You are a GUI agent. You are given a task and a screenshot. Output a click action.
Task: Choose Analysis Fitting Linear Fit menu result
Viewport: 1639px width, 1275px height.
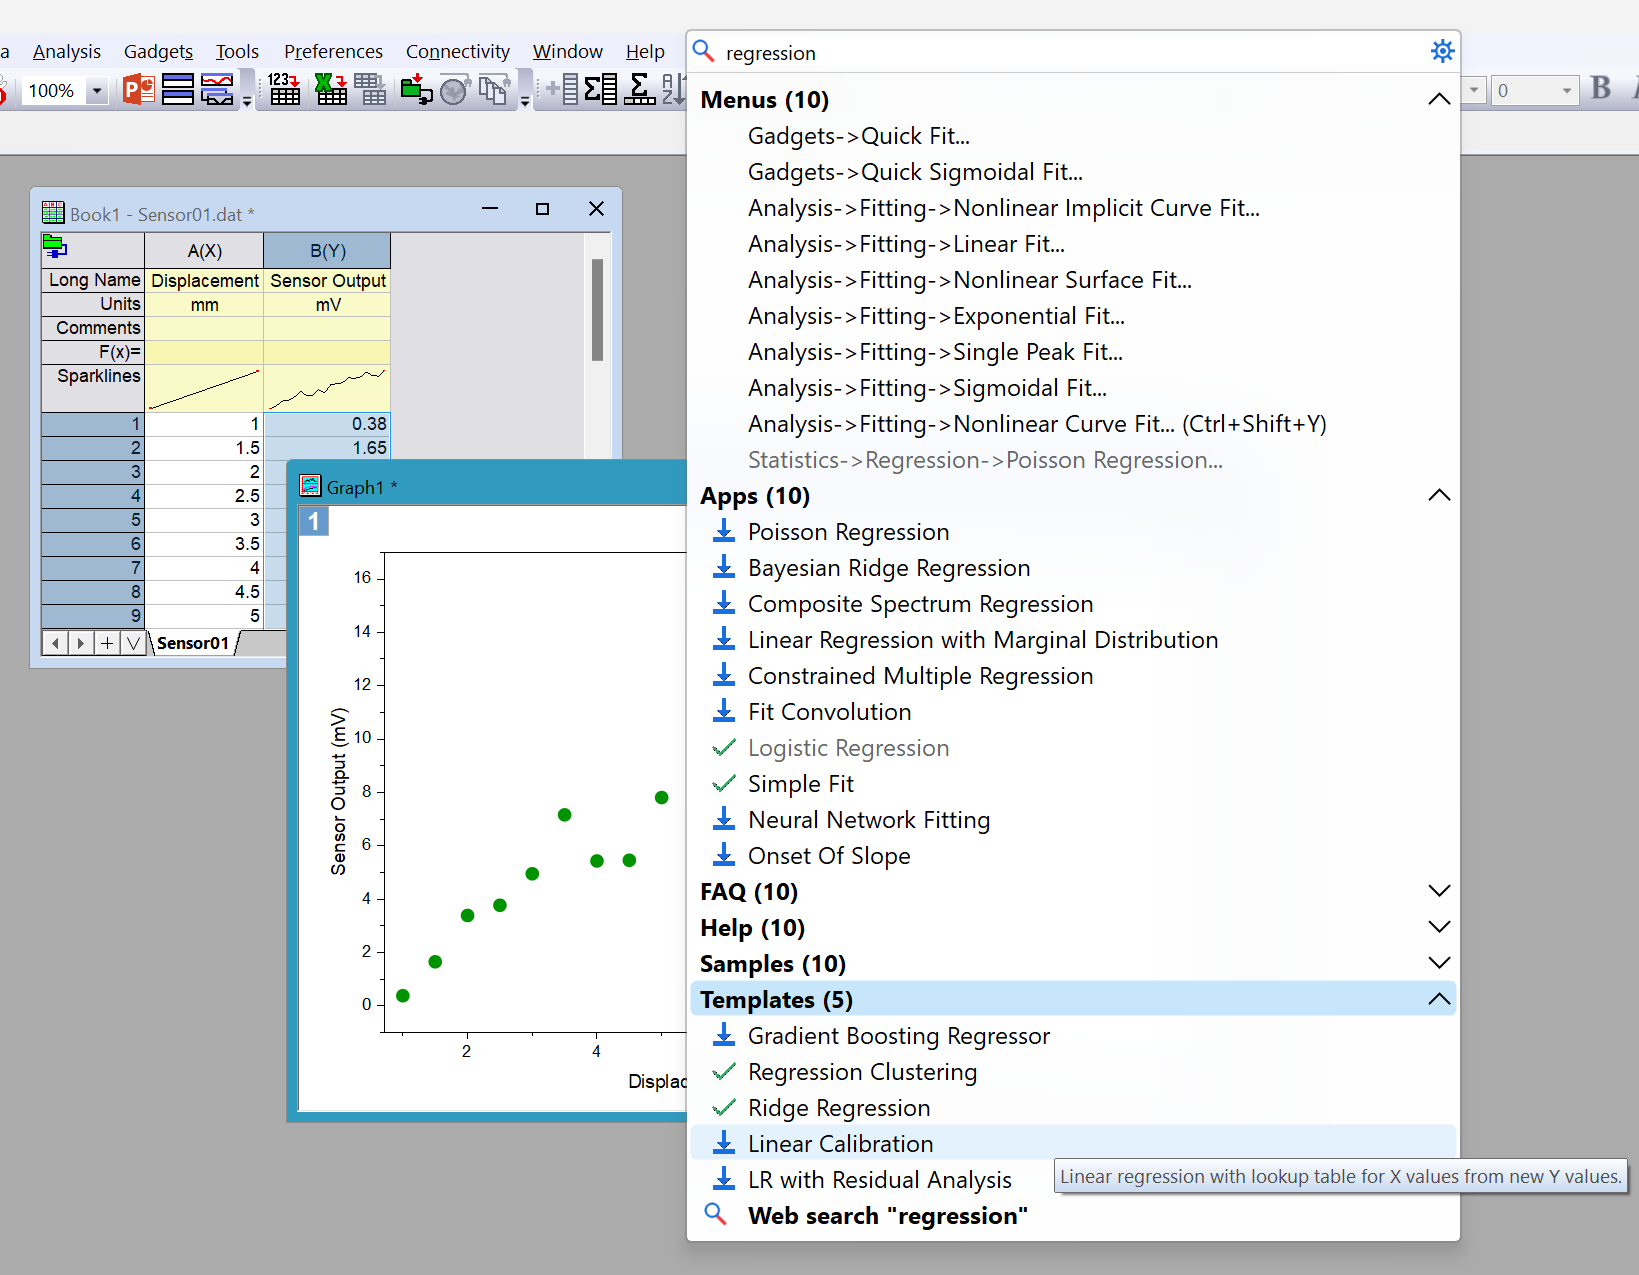(906, 244)
